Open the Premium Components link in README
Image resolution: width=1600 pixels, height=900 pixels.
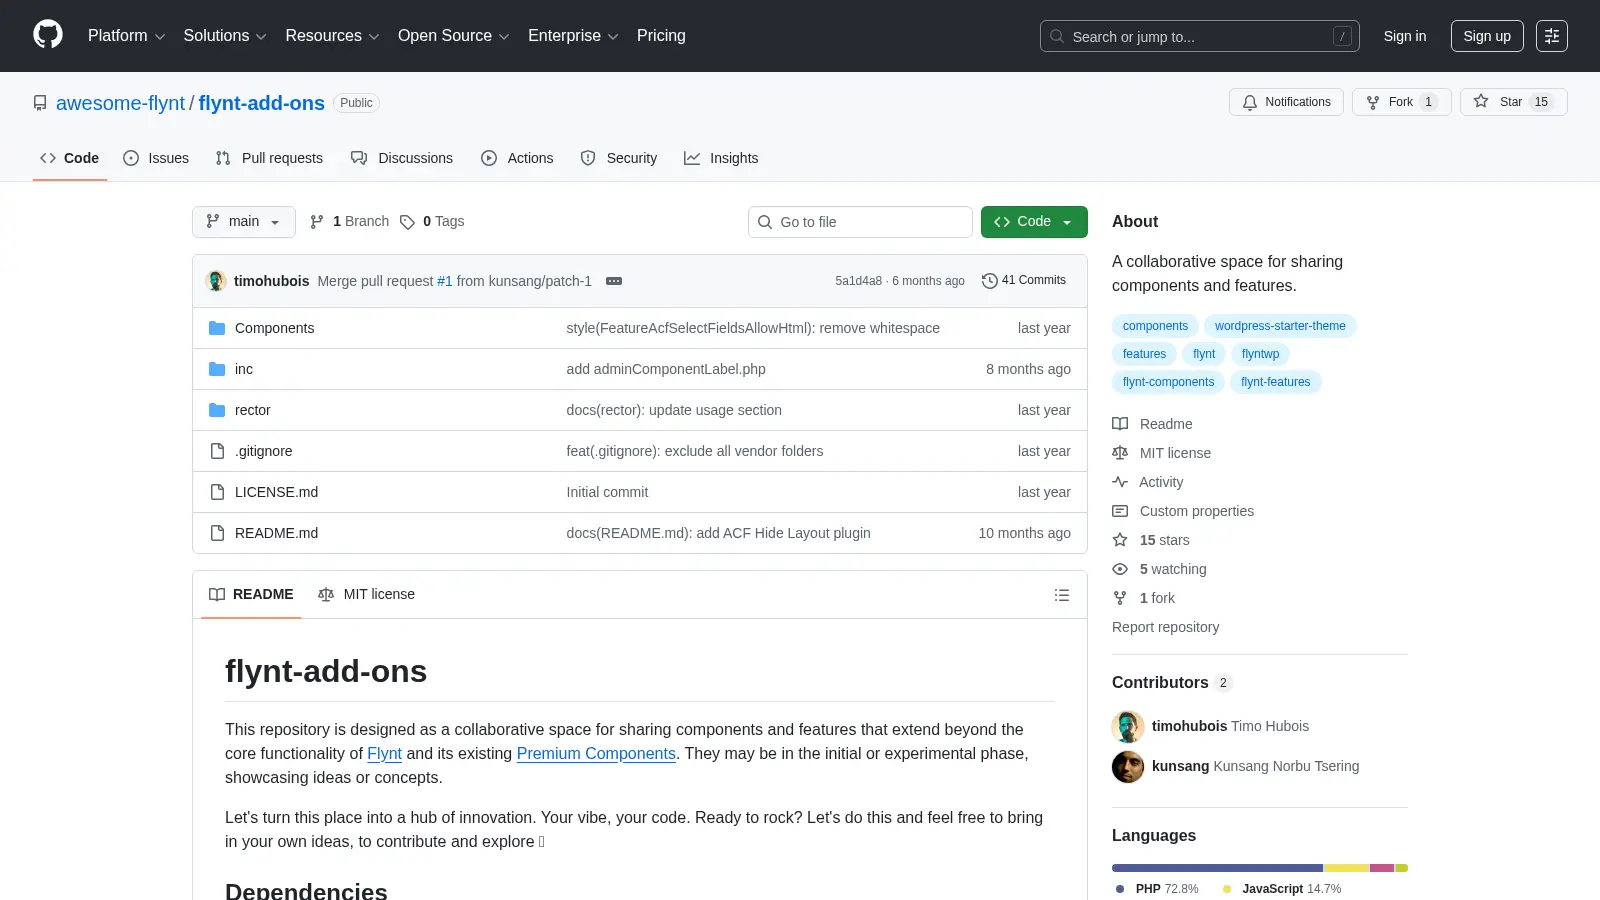point(596,754)
